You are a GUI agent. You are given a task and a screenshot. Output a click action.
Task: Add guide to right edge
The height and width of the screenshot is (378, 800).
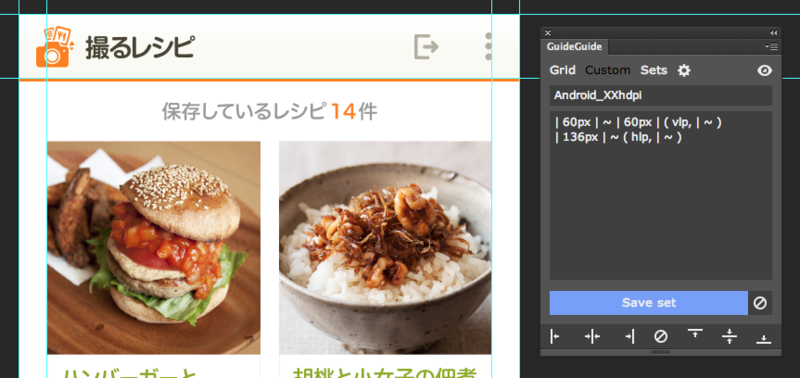coord(630,337)
